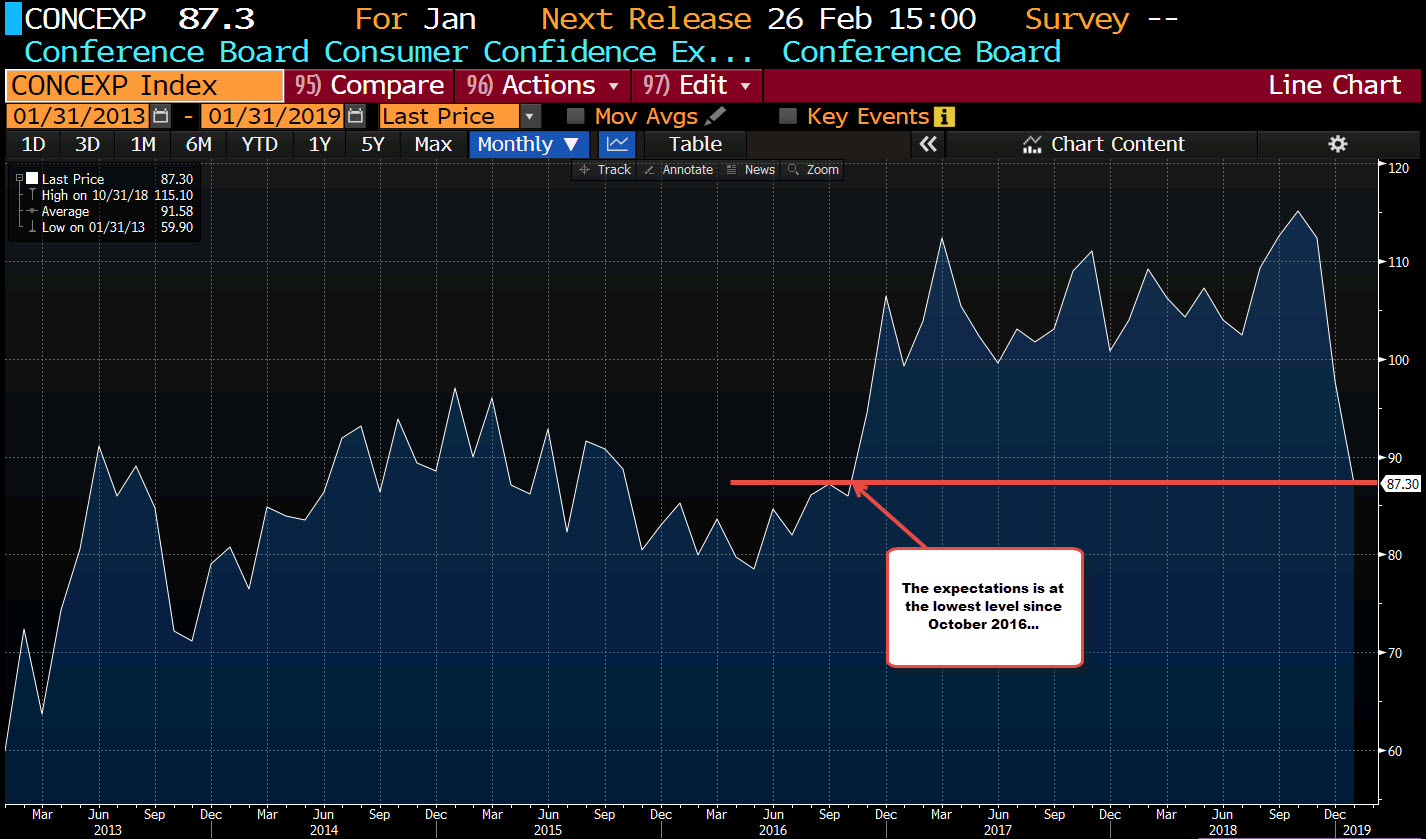Image resolution: width=1426 pixels, height=839 pixels.
Task: Select the 6M range tab
Action: click(x=198, y=144)
